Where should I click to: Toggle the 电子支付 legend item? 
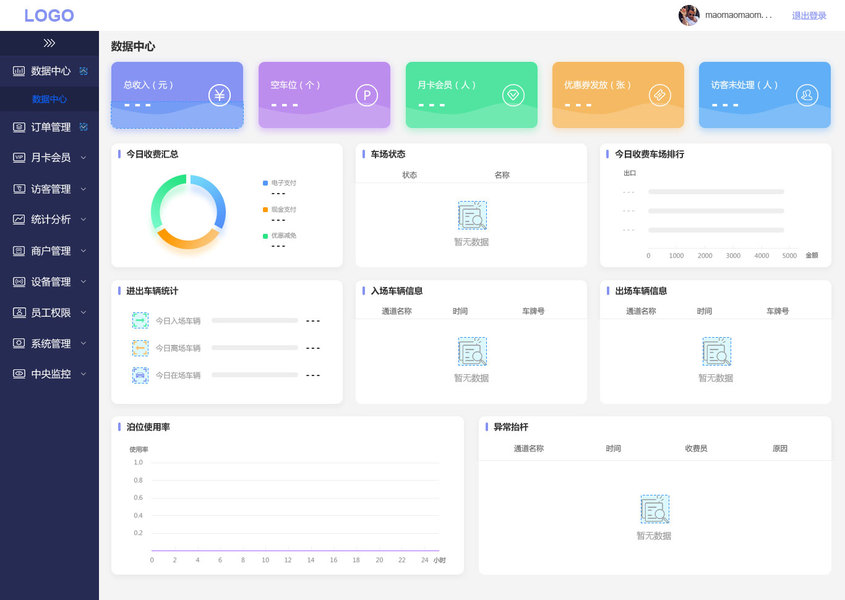pos(280,183)
